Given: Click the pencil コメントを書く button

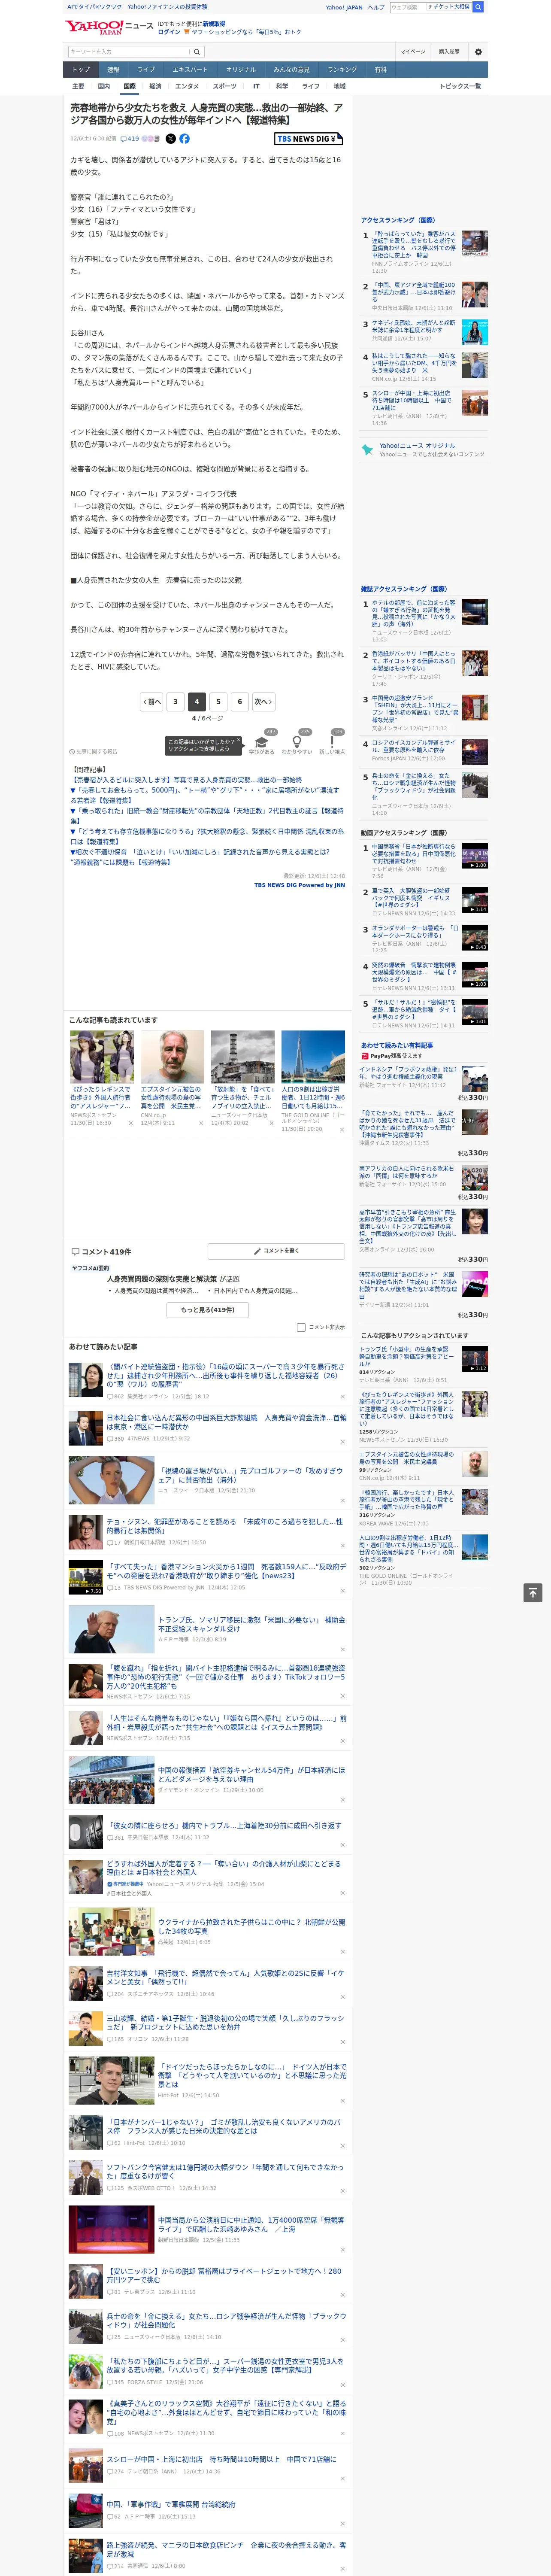Looking at the screenshot, I should [276, 1251].
